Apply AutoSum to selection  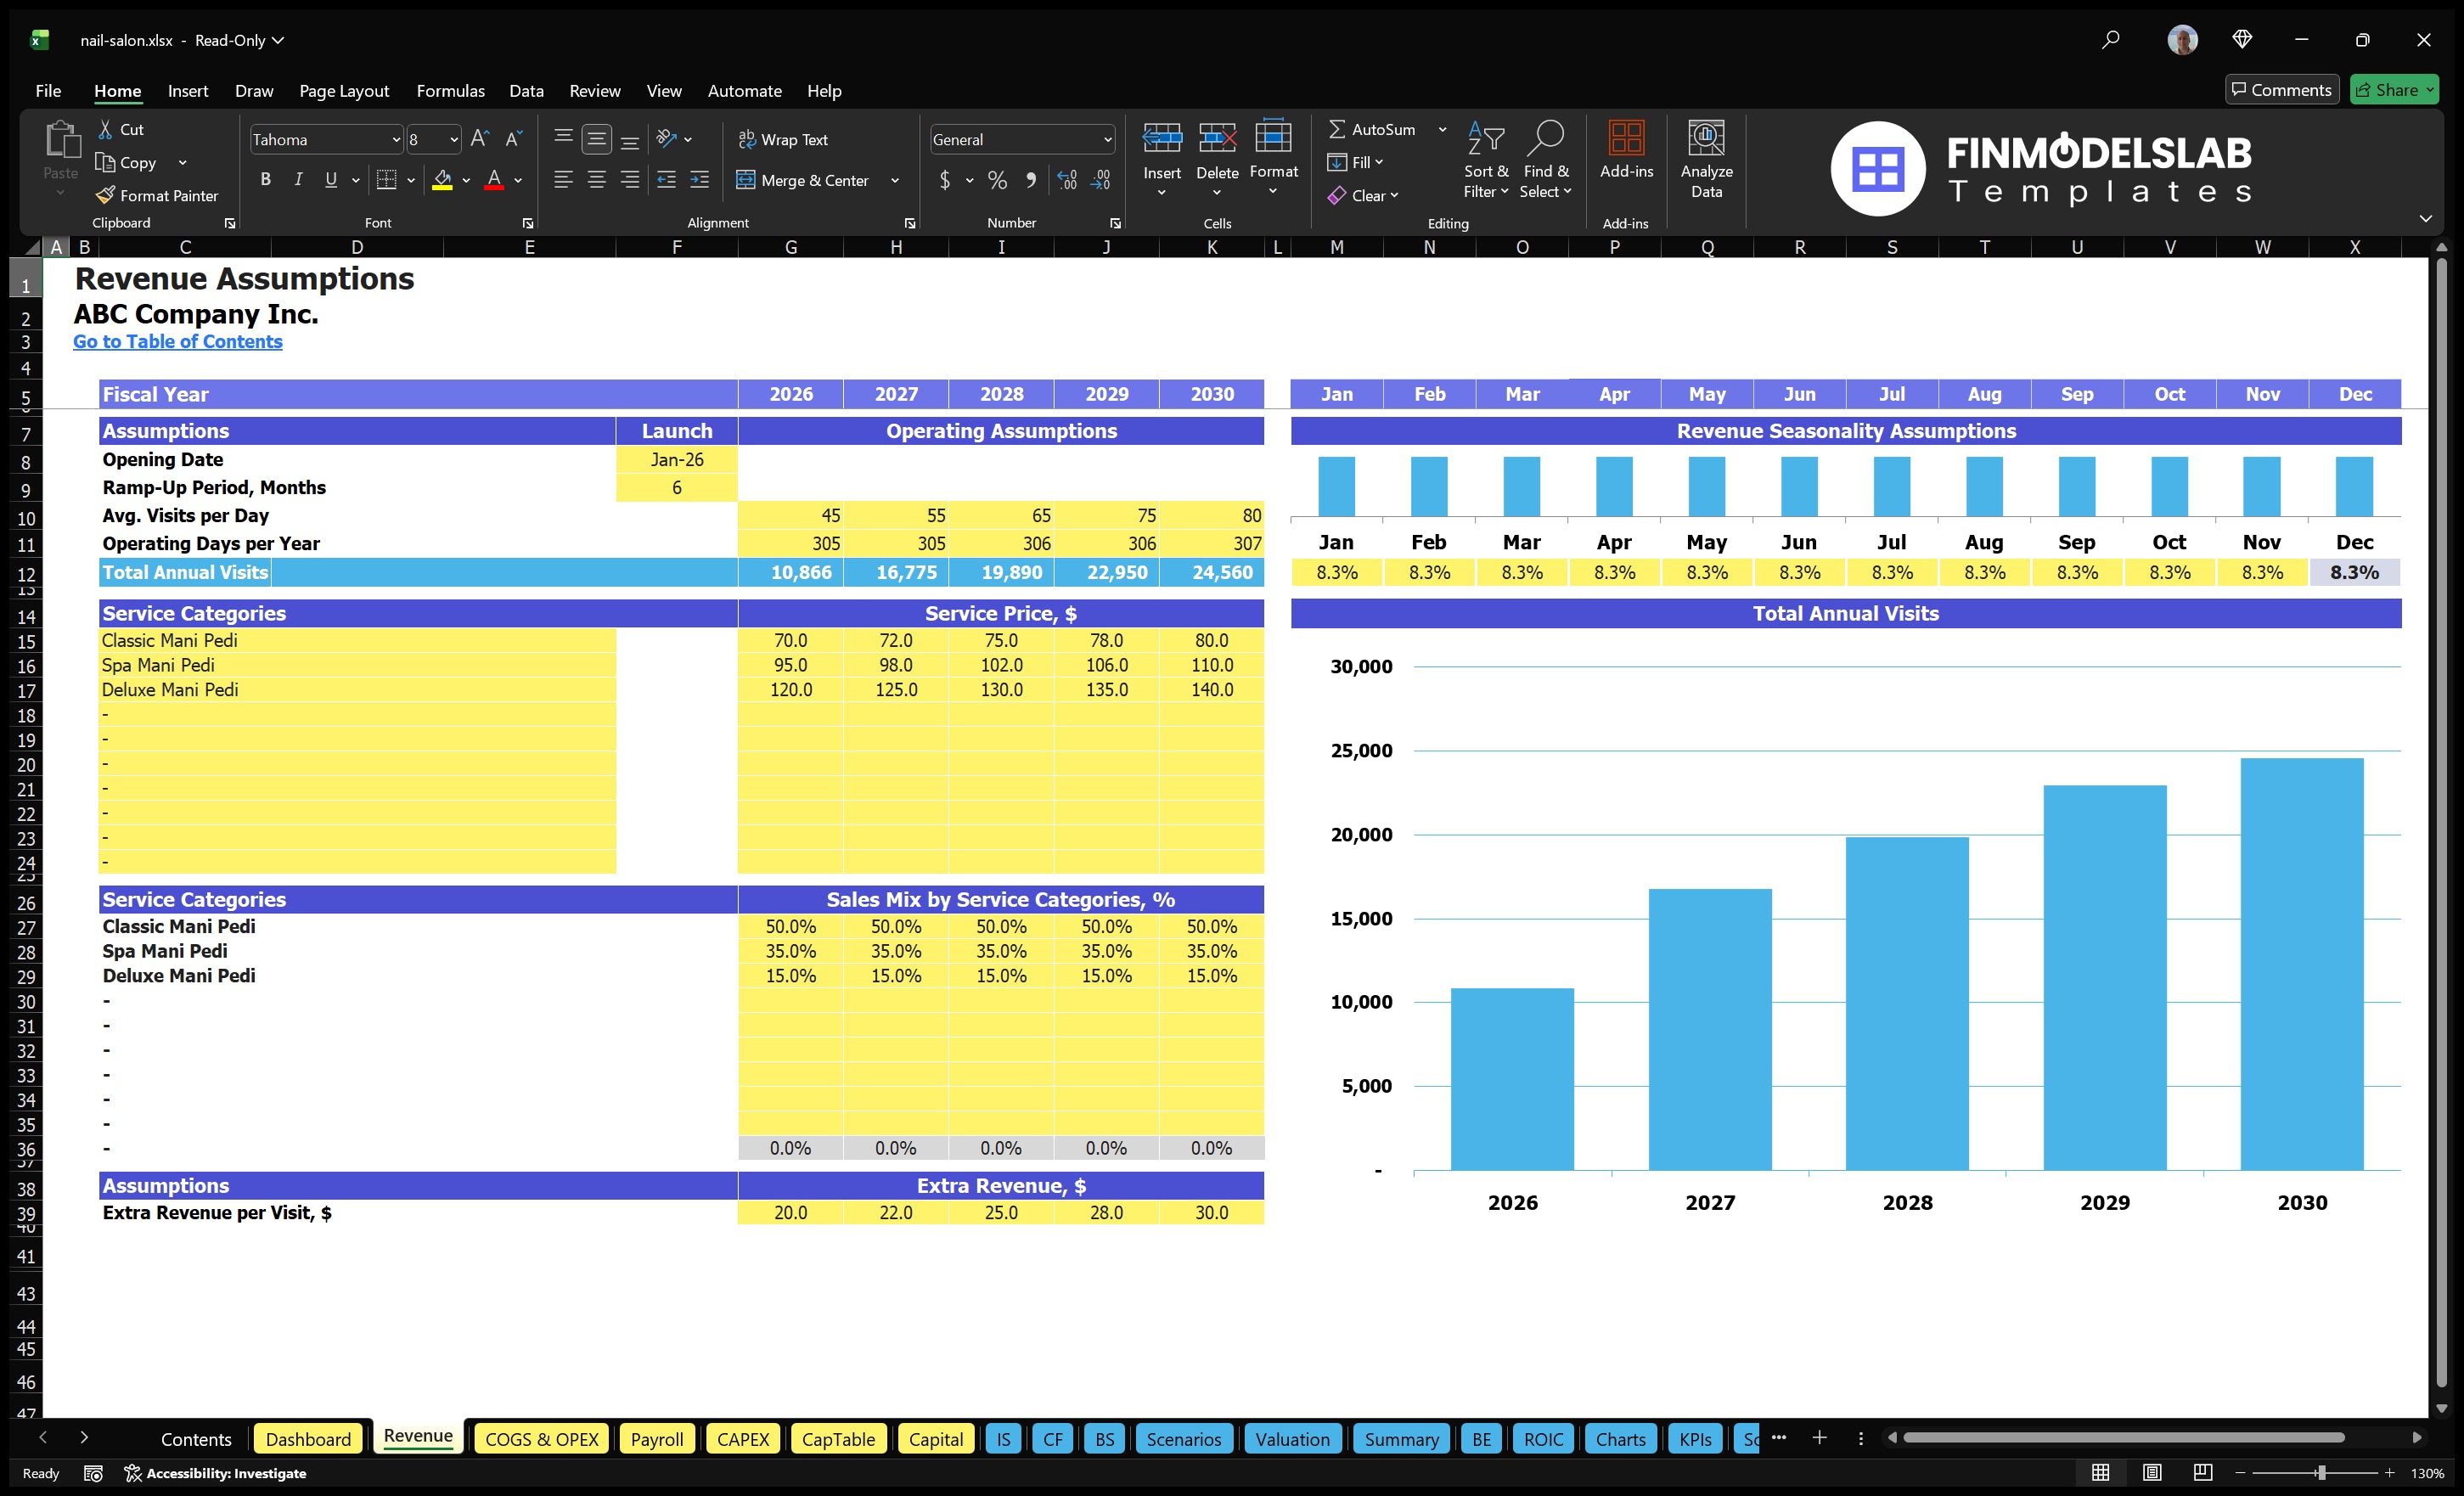click(x=1378, y=128)
